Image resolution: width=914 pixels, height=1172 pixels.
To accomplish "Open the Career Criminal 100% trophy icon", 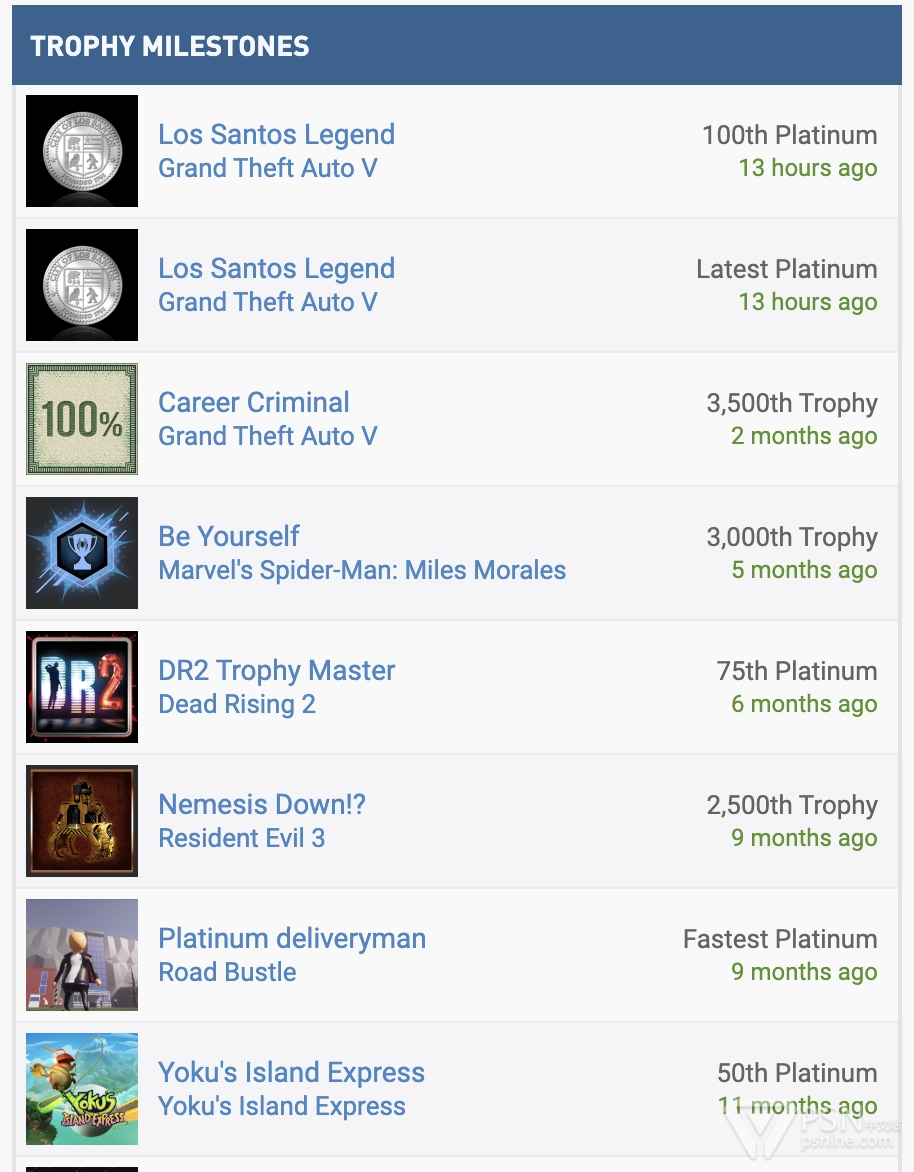I will pos(82,419).
